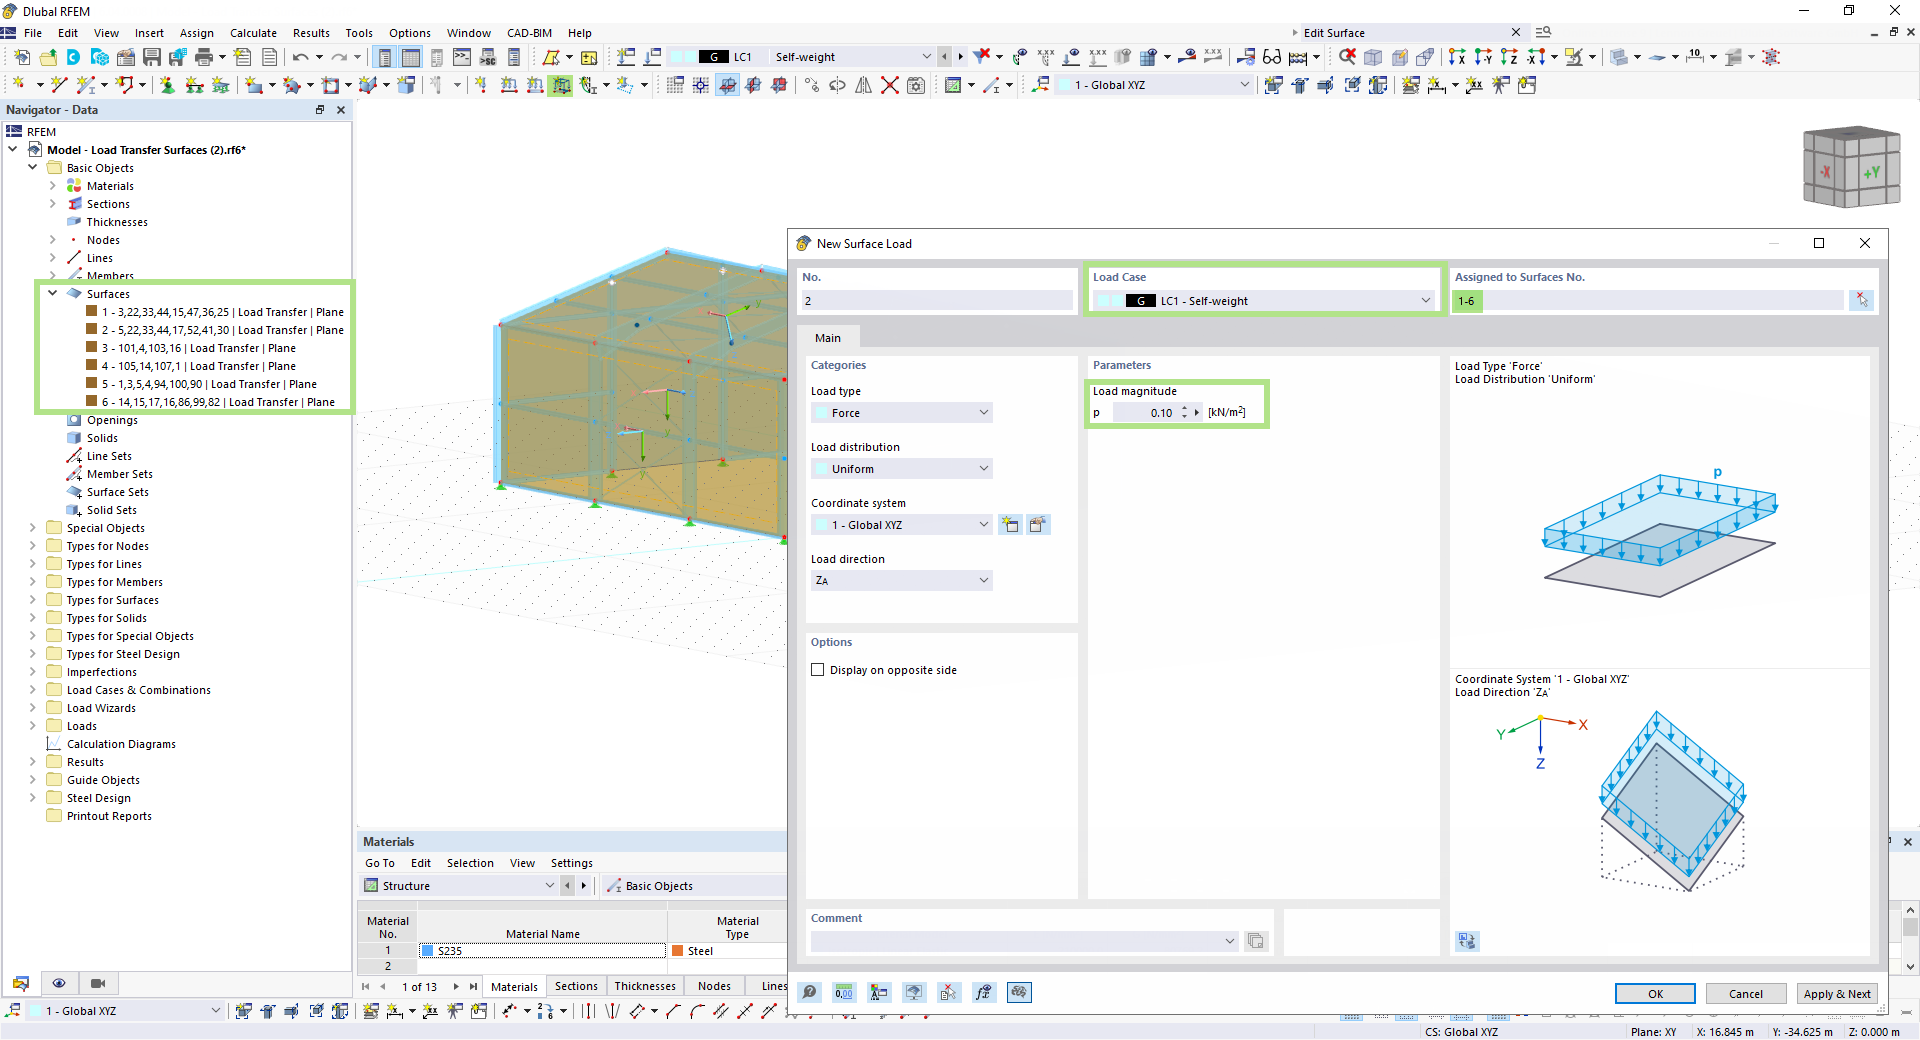Enable the Display on opposite side checkbox
This screenshot has width=1920, height=1040.
818,670
